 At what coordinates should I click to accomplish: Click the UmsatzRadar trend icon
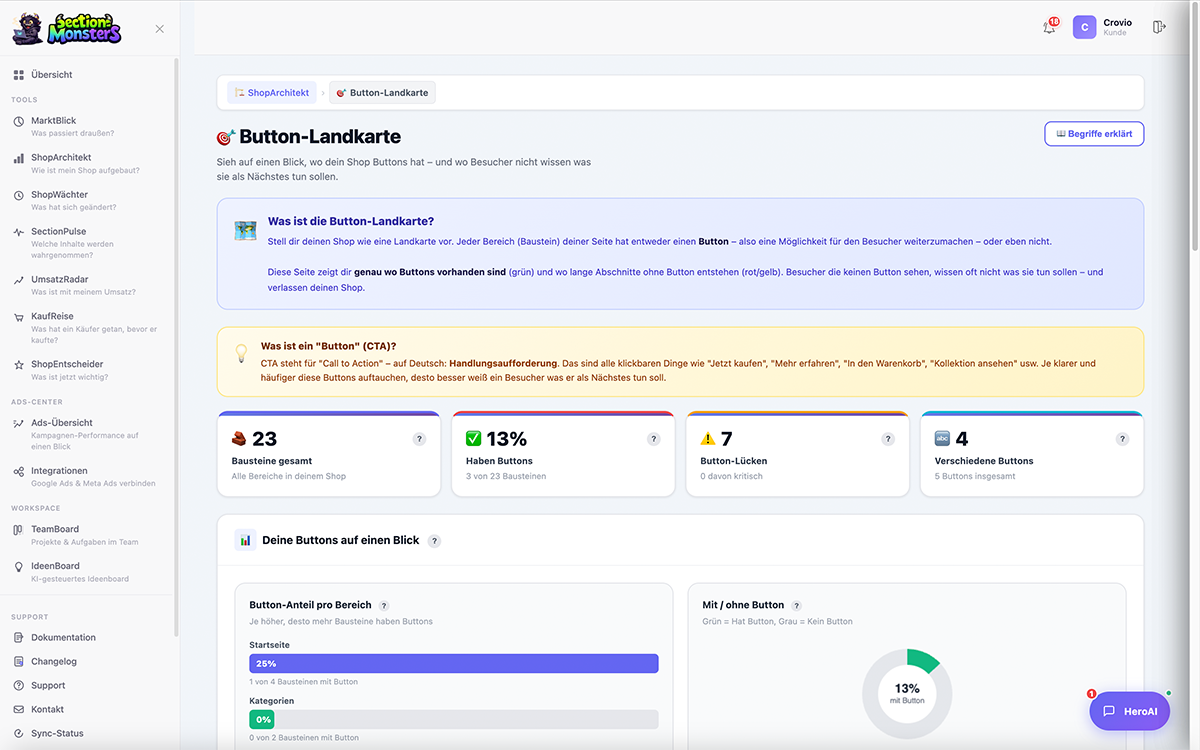pos(19,280)
